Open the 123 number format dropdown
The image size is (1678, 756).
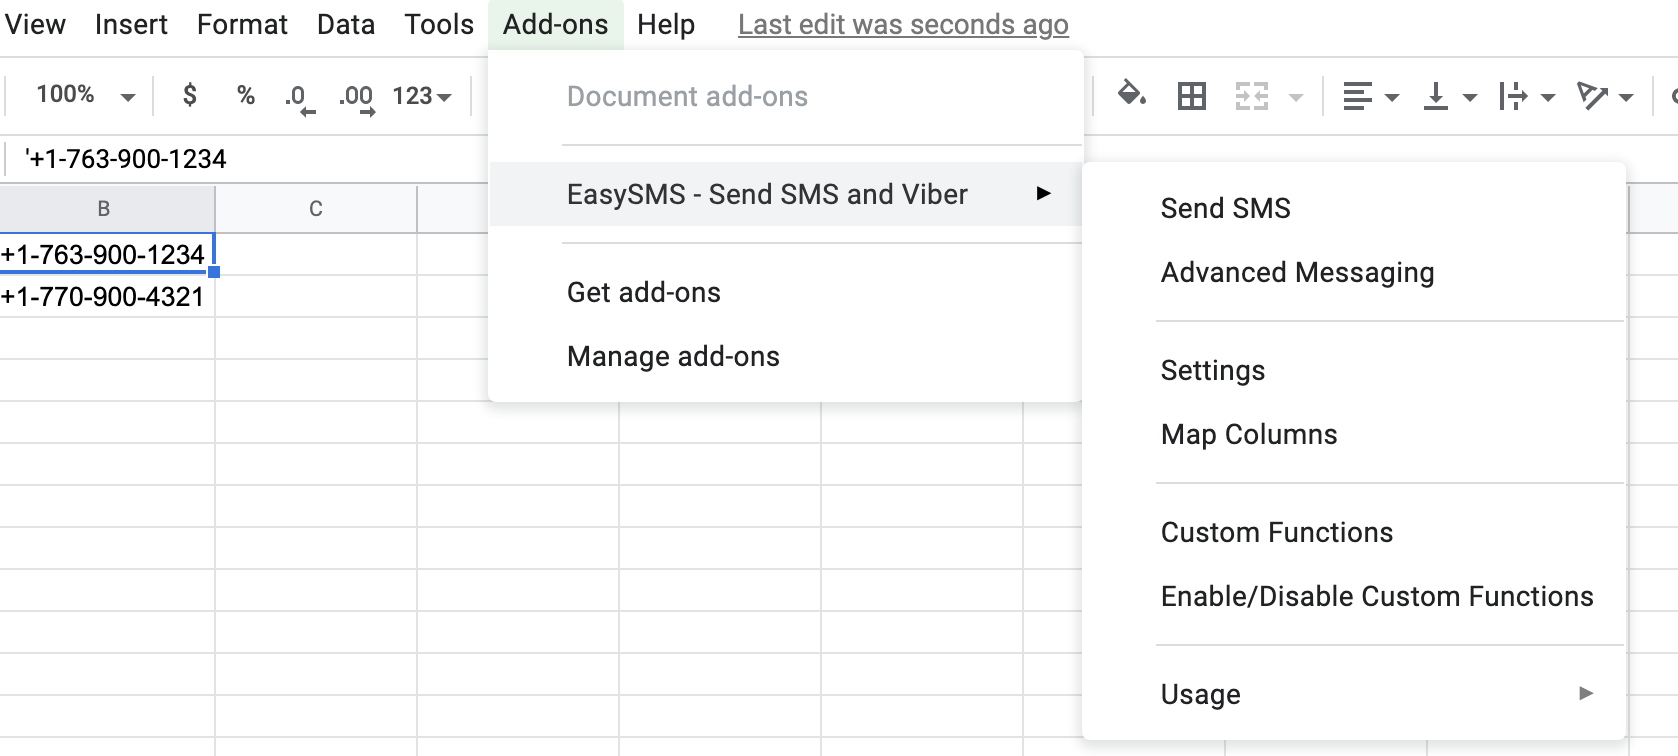421,96
